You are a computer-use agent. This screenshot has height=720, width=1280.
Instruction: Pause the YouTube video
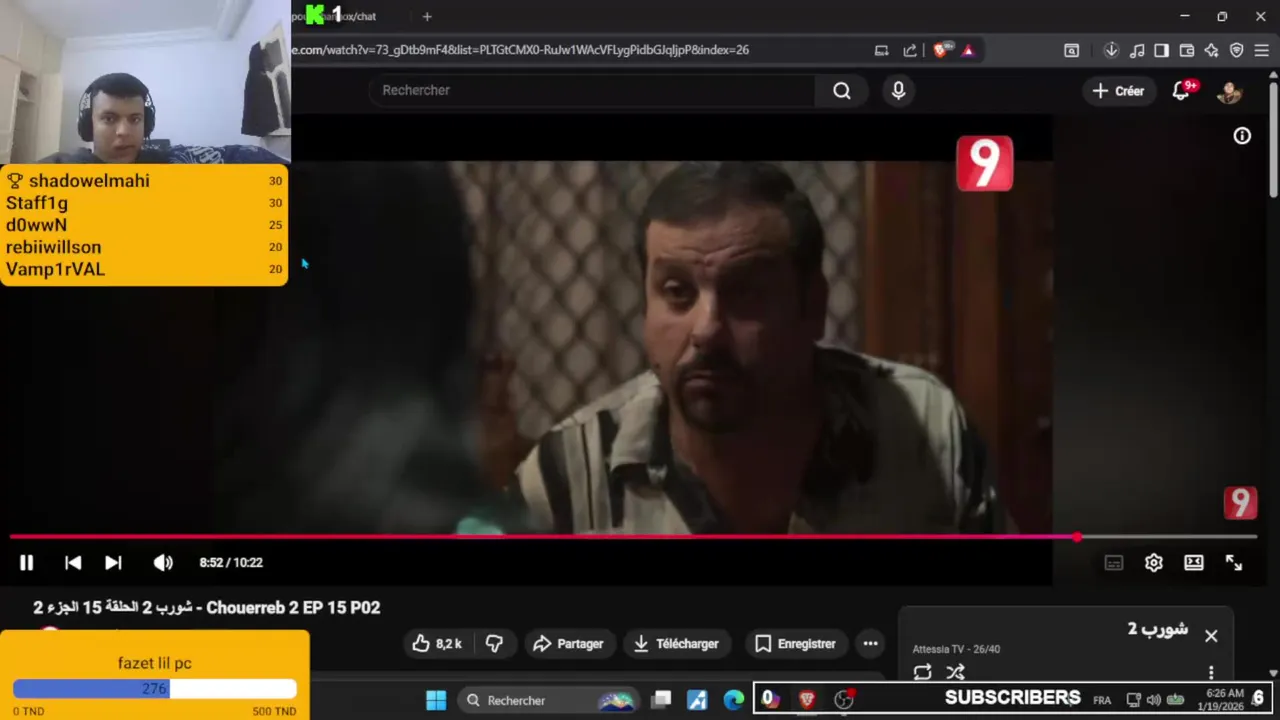pos(27,563)
